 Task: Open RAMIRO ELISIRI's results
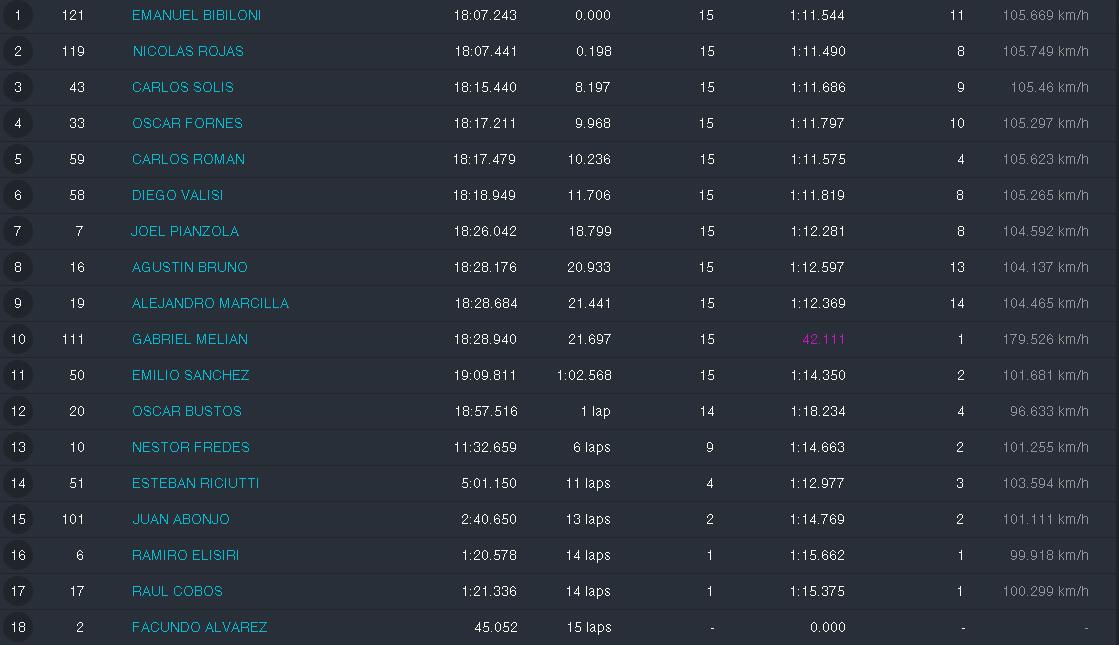185,555
